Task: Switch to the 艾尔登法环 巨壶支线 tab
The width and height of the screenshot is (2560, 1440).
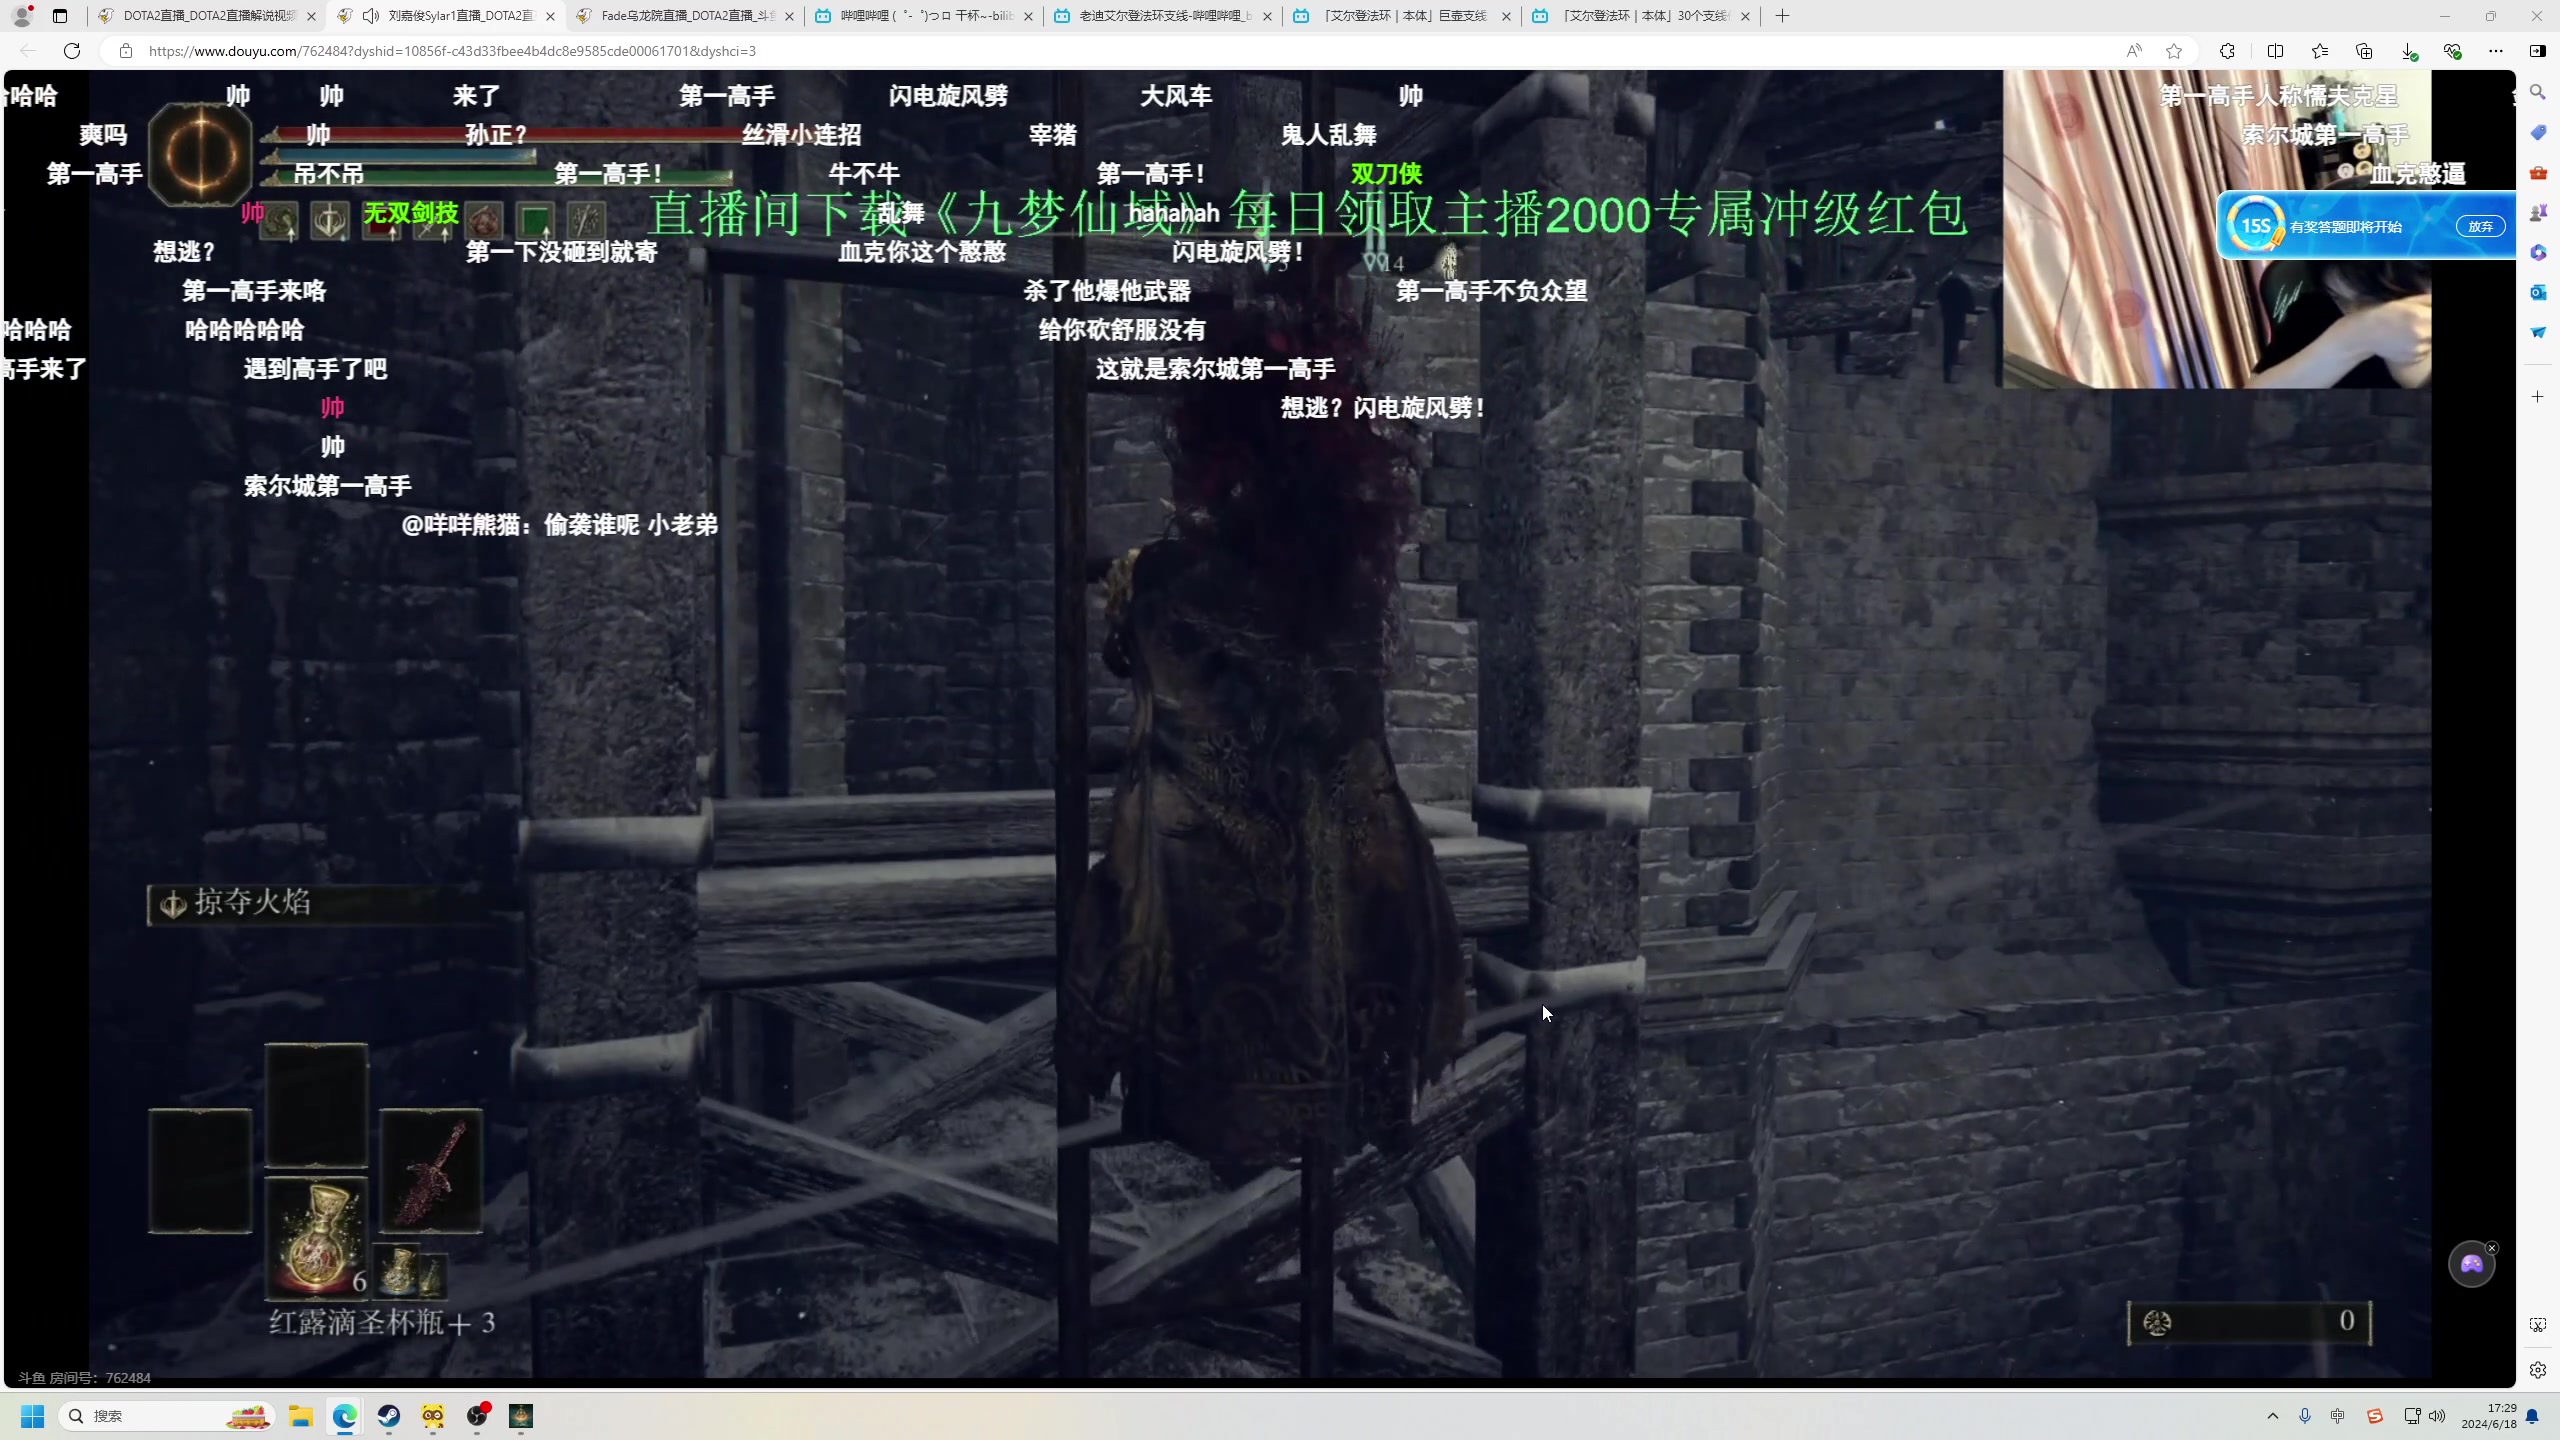Action: [1403, 16]
